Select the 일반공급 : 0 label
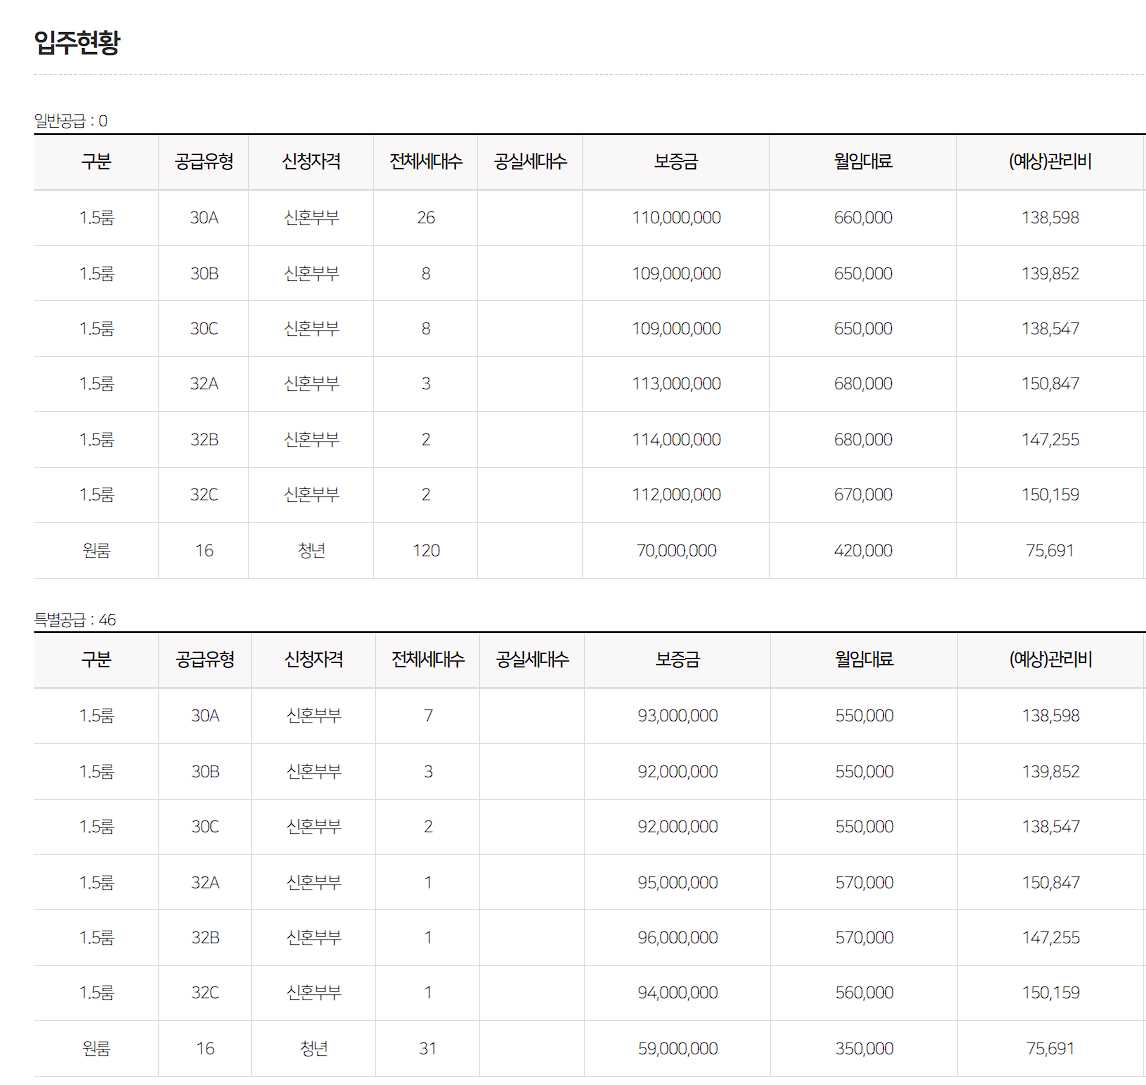The height and width of the screenshot is (1085, 1146). click(71, 121)
